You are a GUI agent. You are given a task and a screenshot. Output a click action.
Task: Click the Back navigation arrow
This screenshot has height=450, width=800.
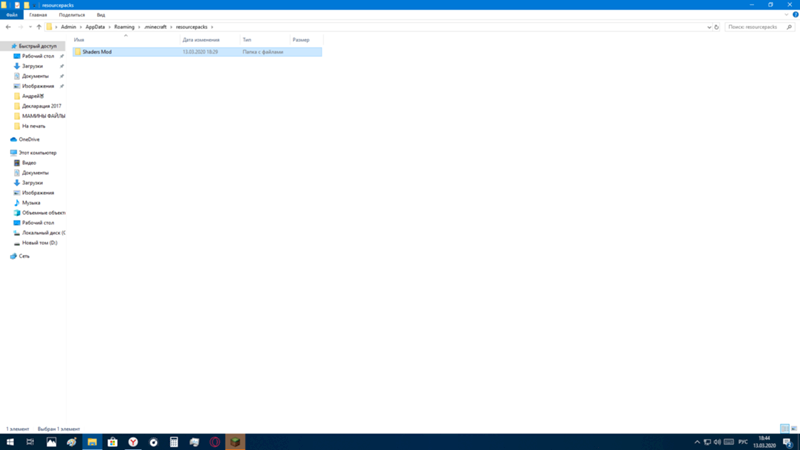pyautogui.click(x=8, y=27)
